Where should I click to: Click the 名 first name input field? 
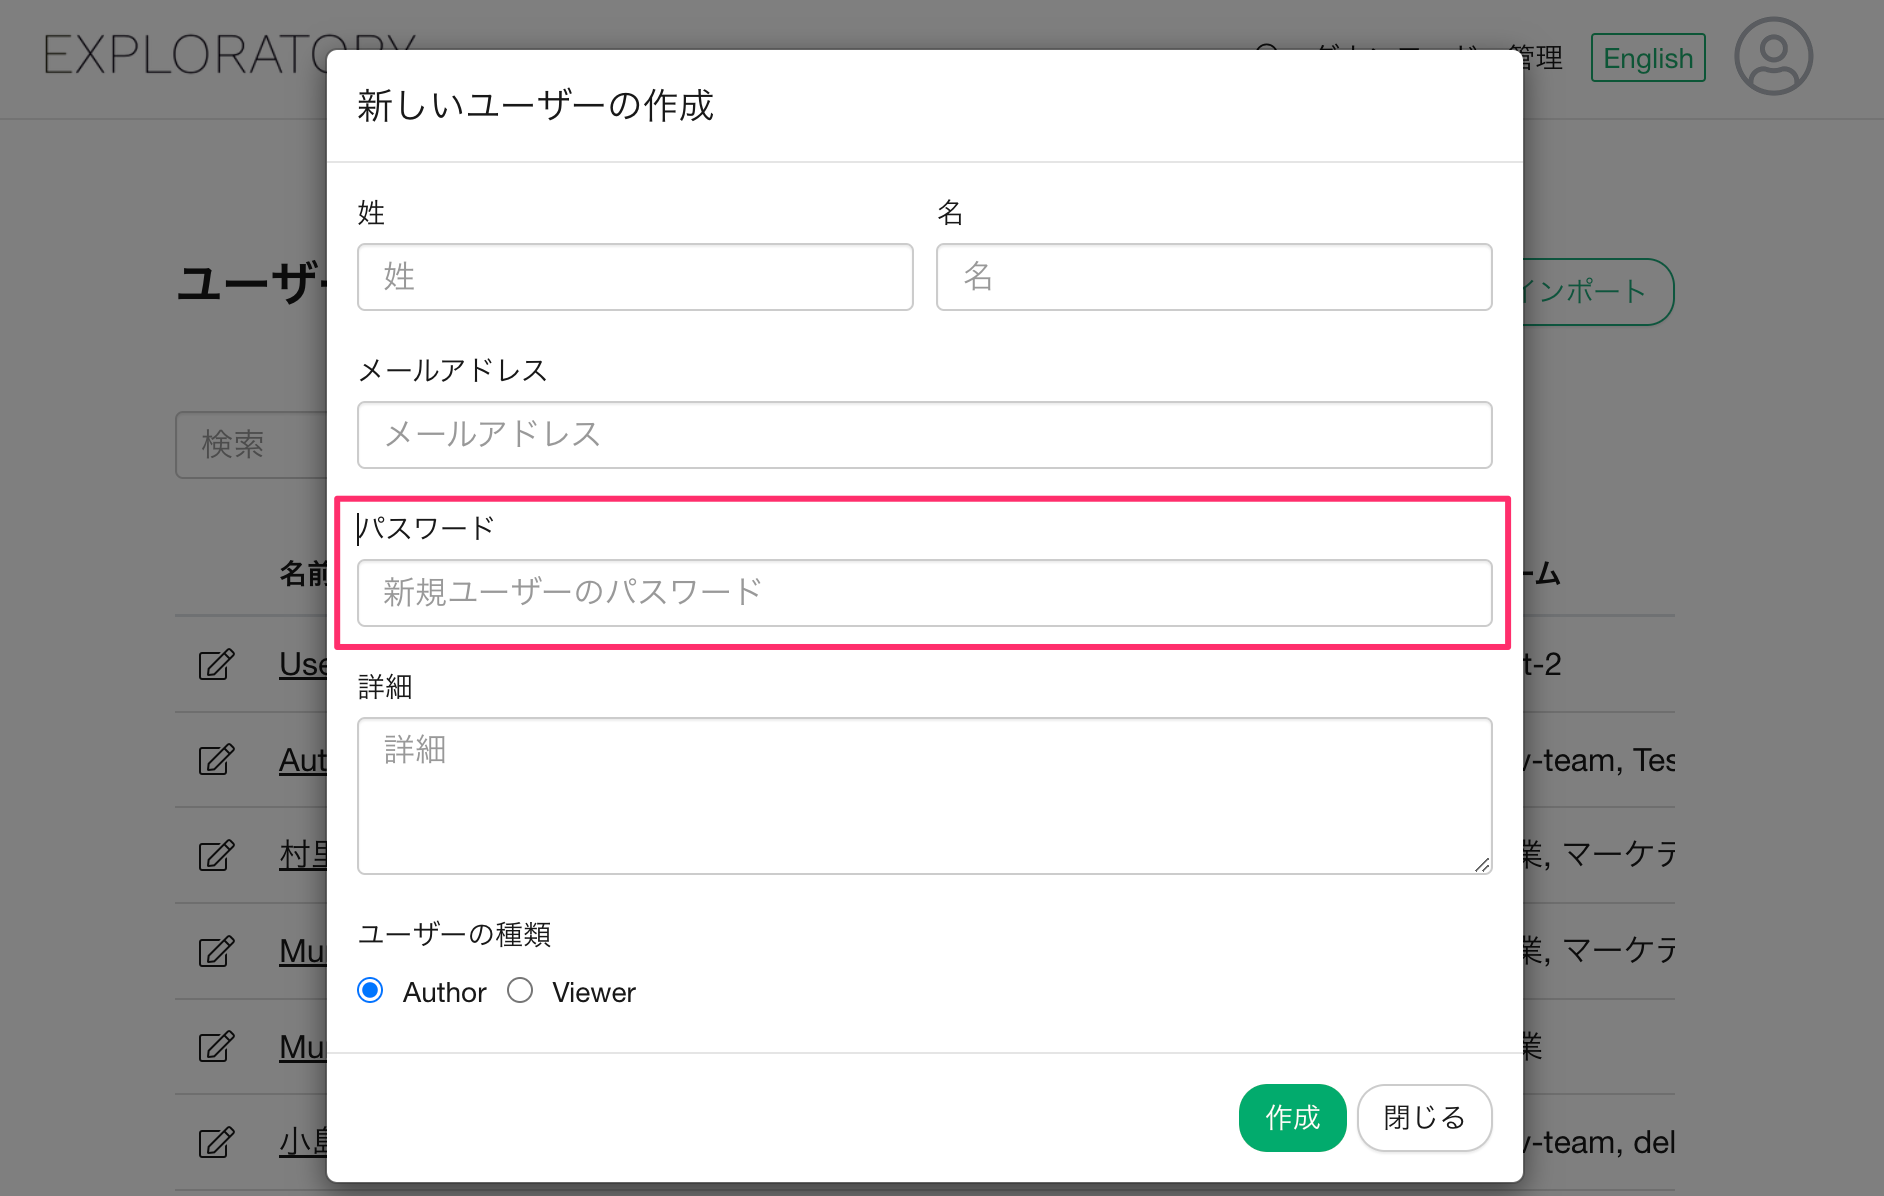1214,277
